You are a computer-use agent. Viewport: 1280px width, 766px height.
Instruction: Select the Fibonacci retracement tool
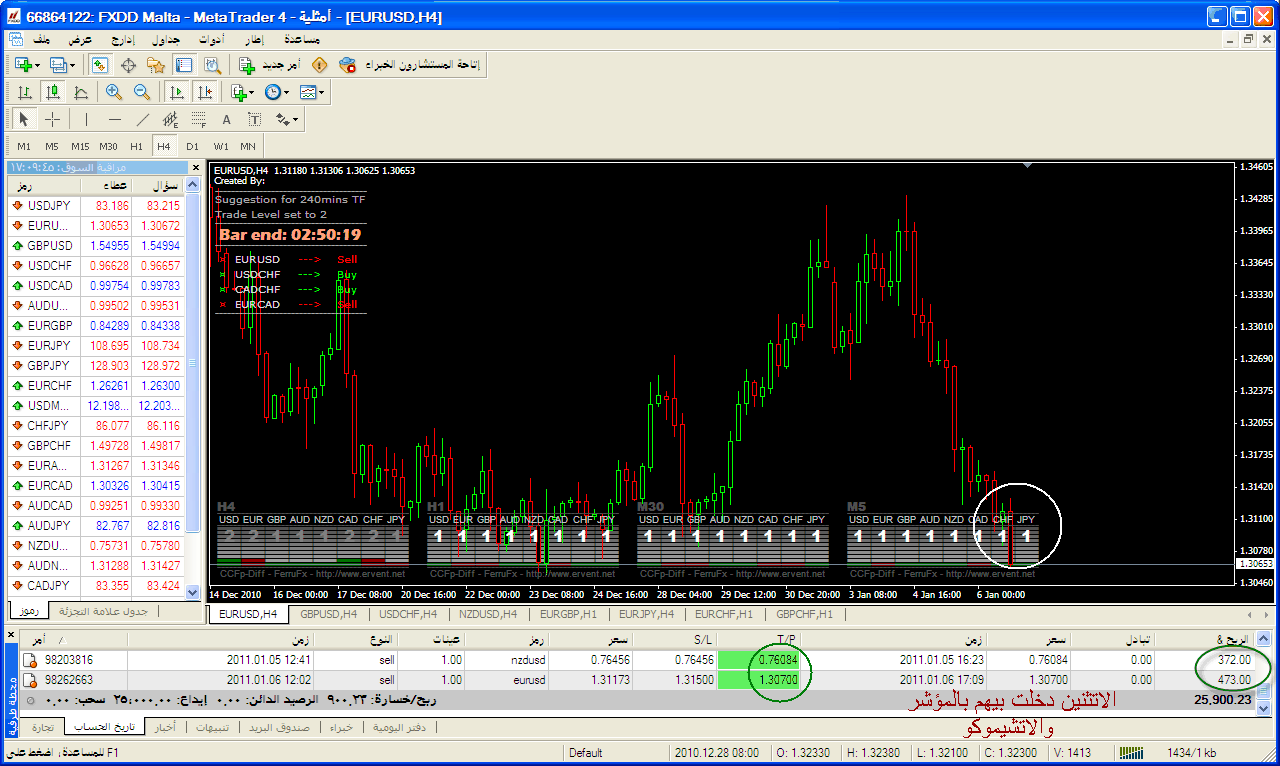pos(199,119)
